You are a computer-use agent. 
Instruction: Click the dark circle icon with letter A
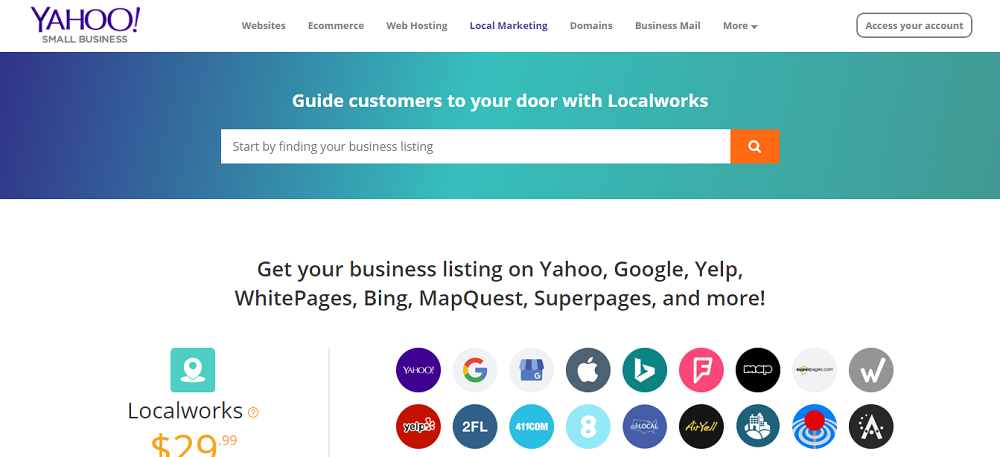[x=871, y=426]
